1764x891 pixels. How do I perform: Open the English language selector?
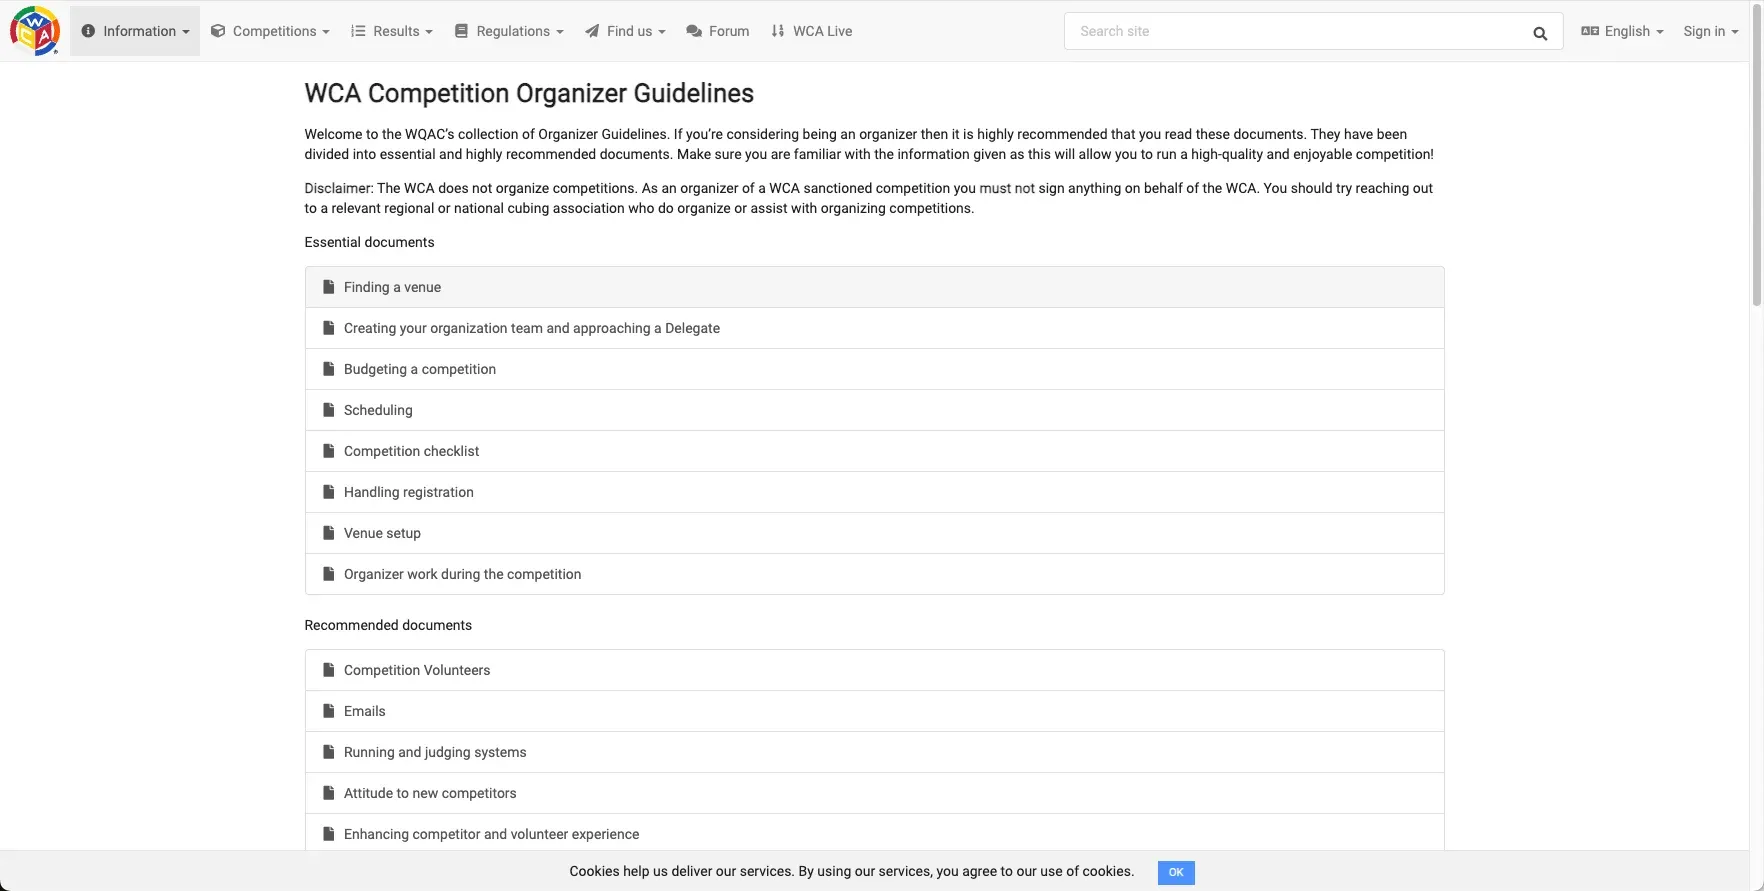pyautogui.click(x=1622, y=31)
